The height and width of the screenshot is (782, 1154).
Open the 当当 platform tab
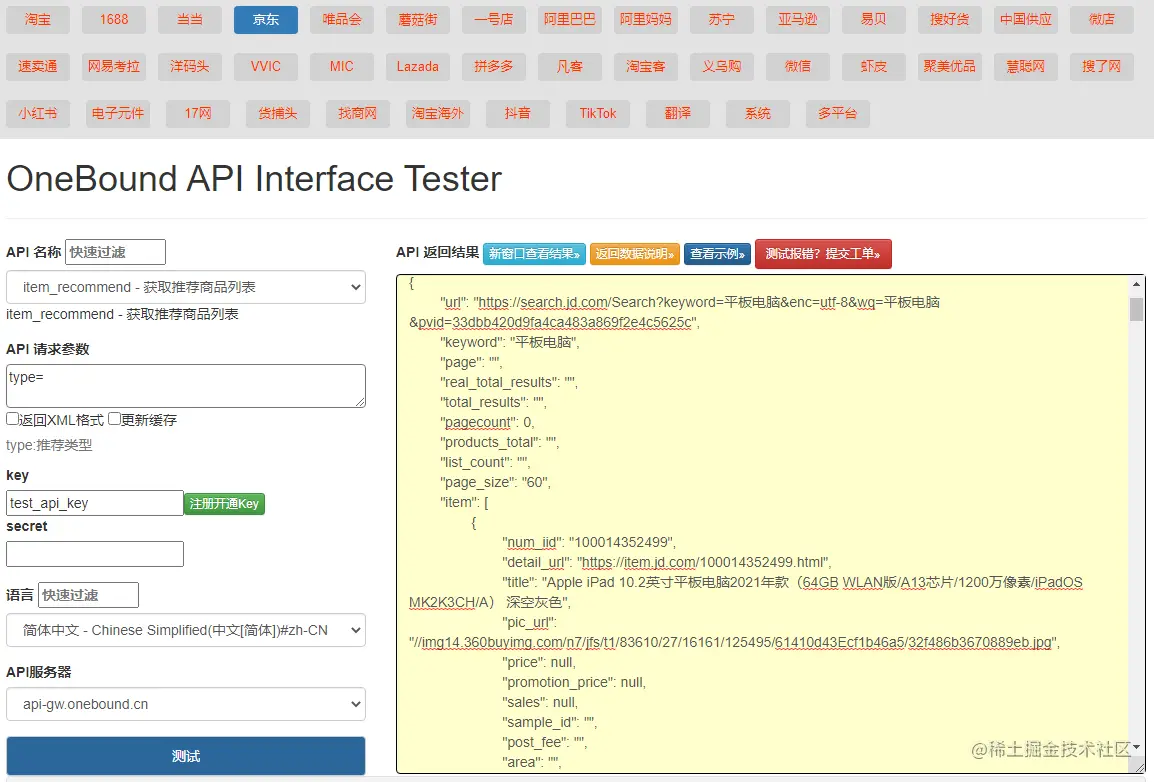pos(190,20)
